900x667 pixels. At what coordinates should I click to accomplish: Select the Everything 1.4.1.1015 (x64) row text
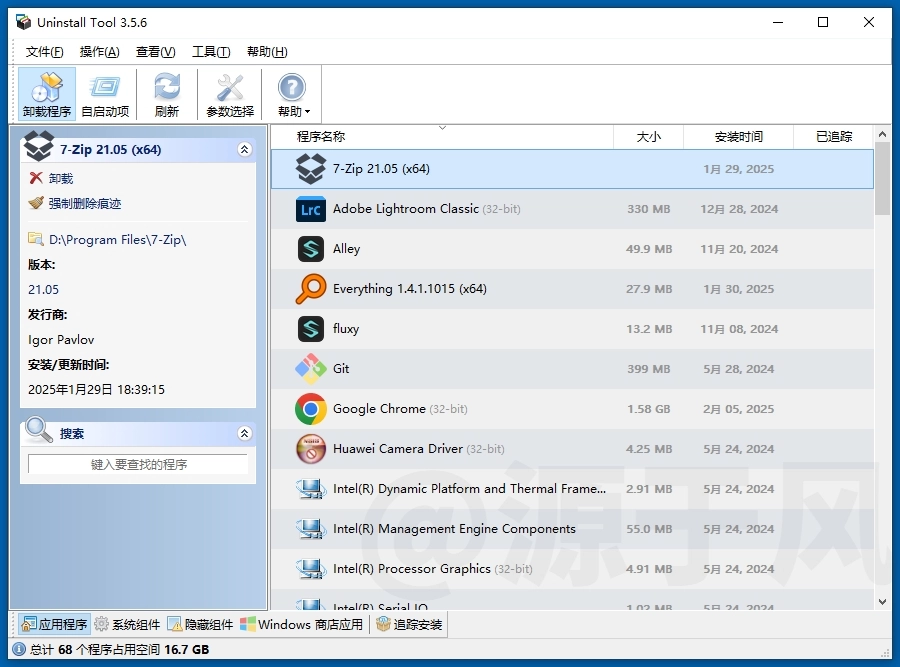[x=410, y=289]
